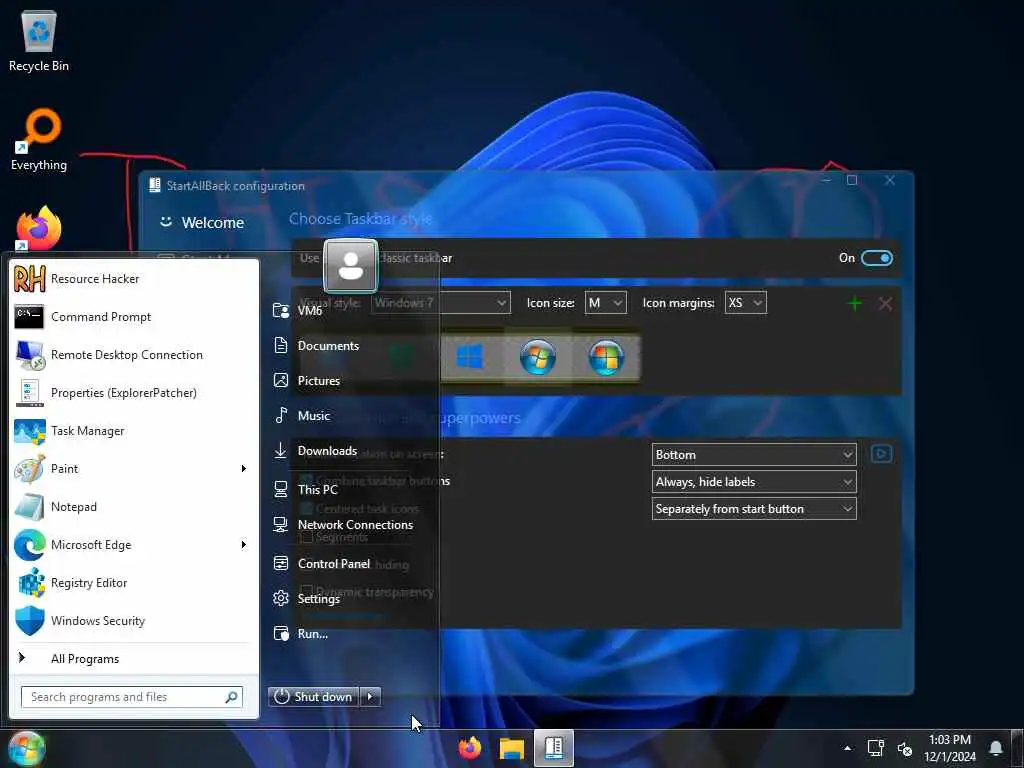Open Downloads folder link
The image size is (1024, 768).
[315, 451]
